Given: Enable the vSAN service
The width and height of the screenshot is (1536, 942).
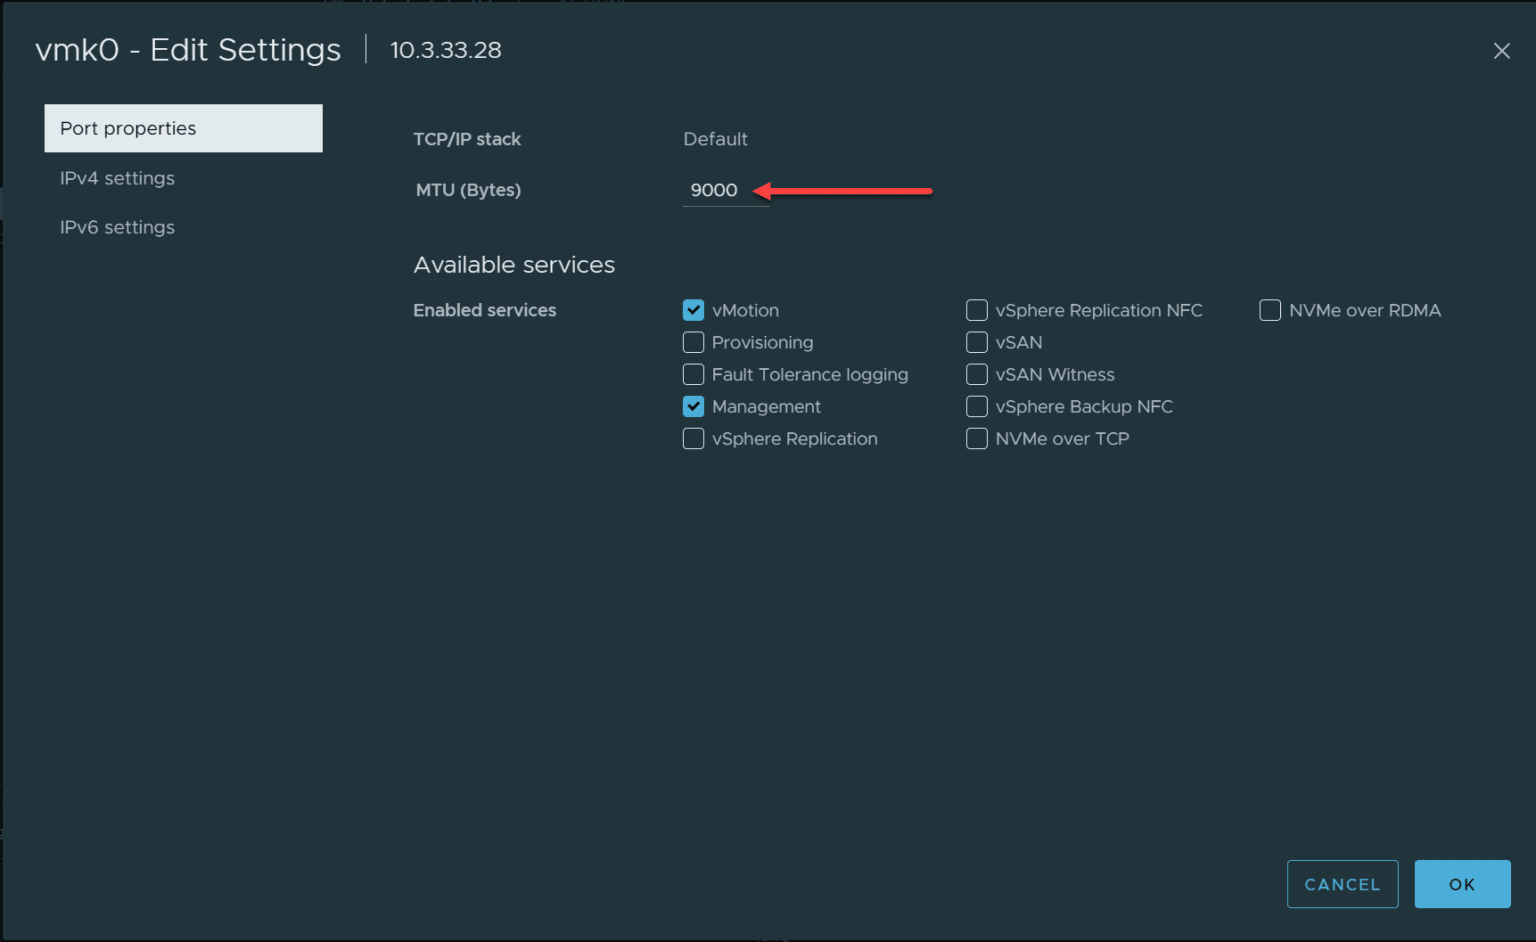Looking at the screenshot, I should 976,342.
